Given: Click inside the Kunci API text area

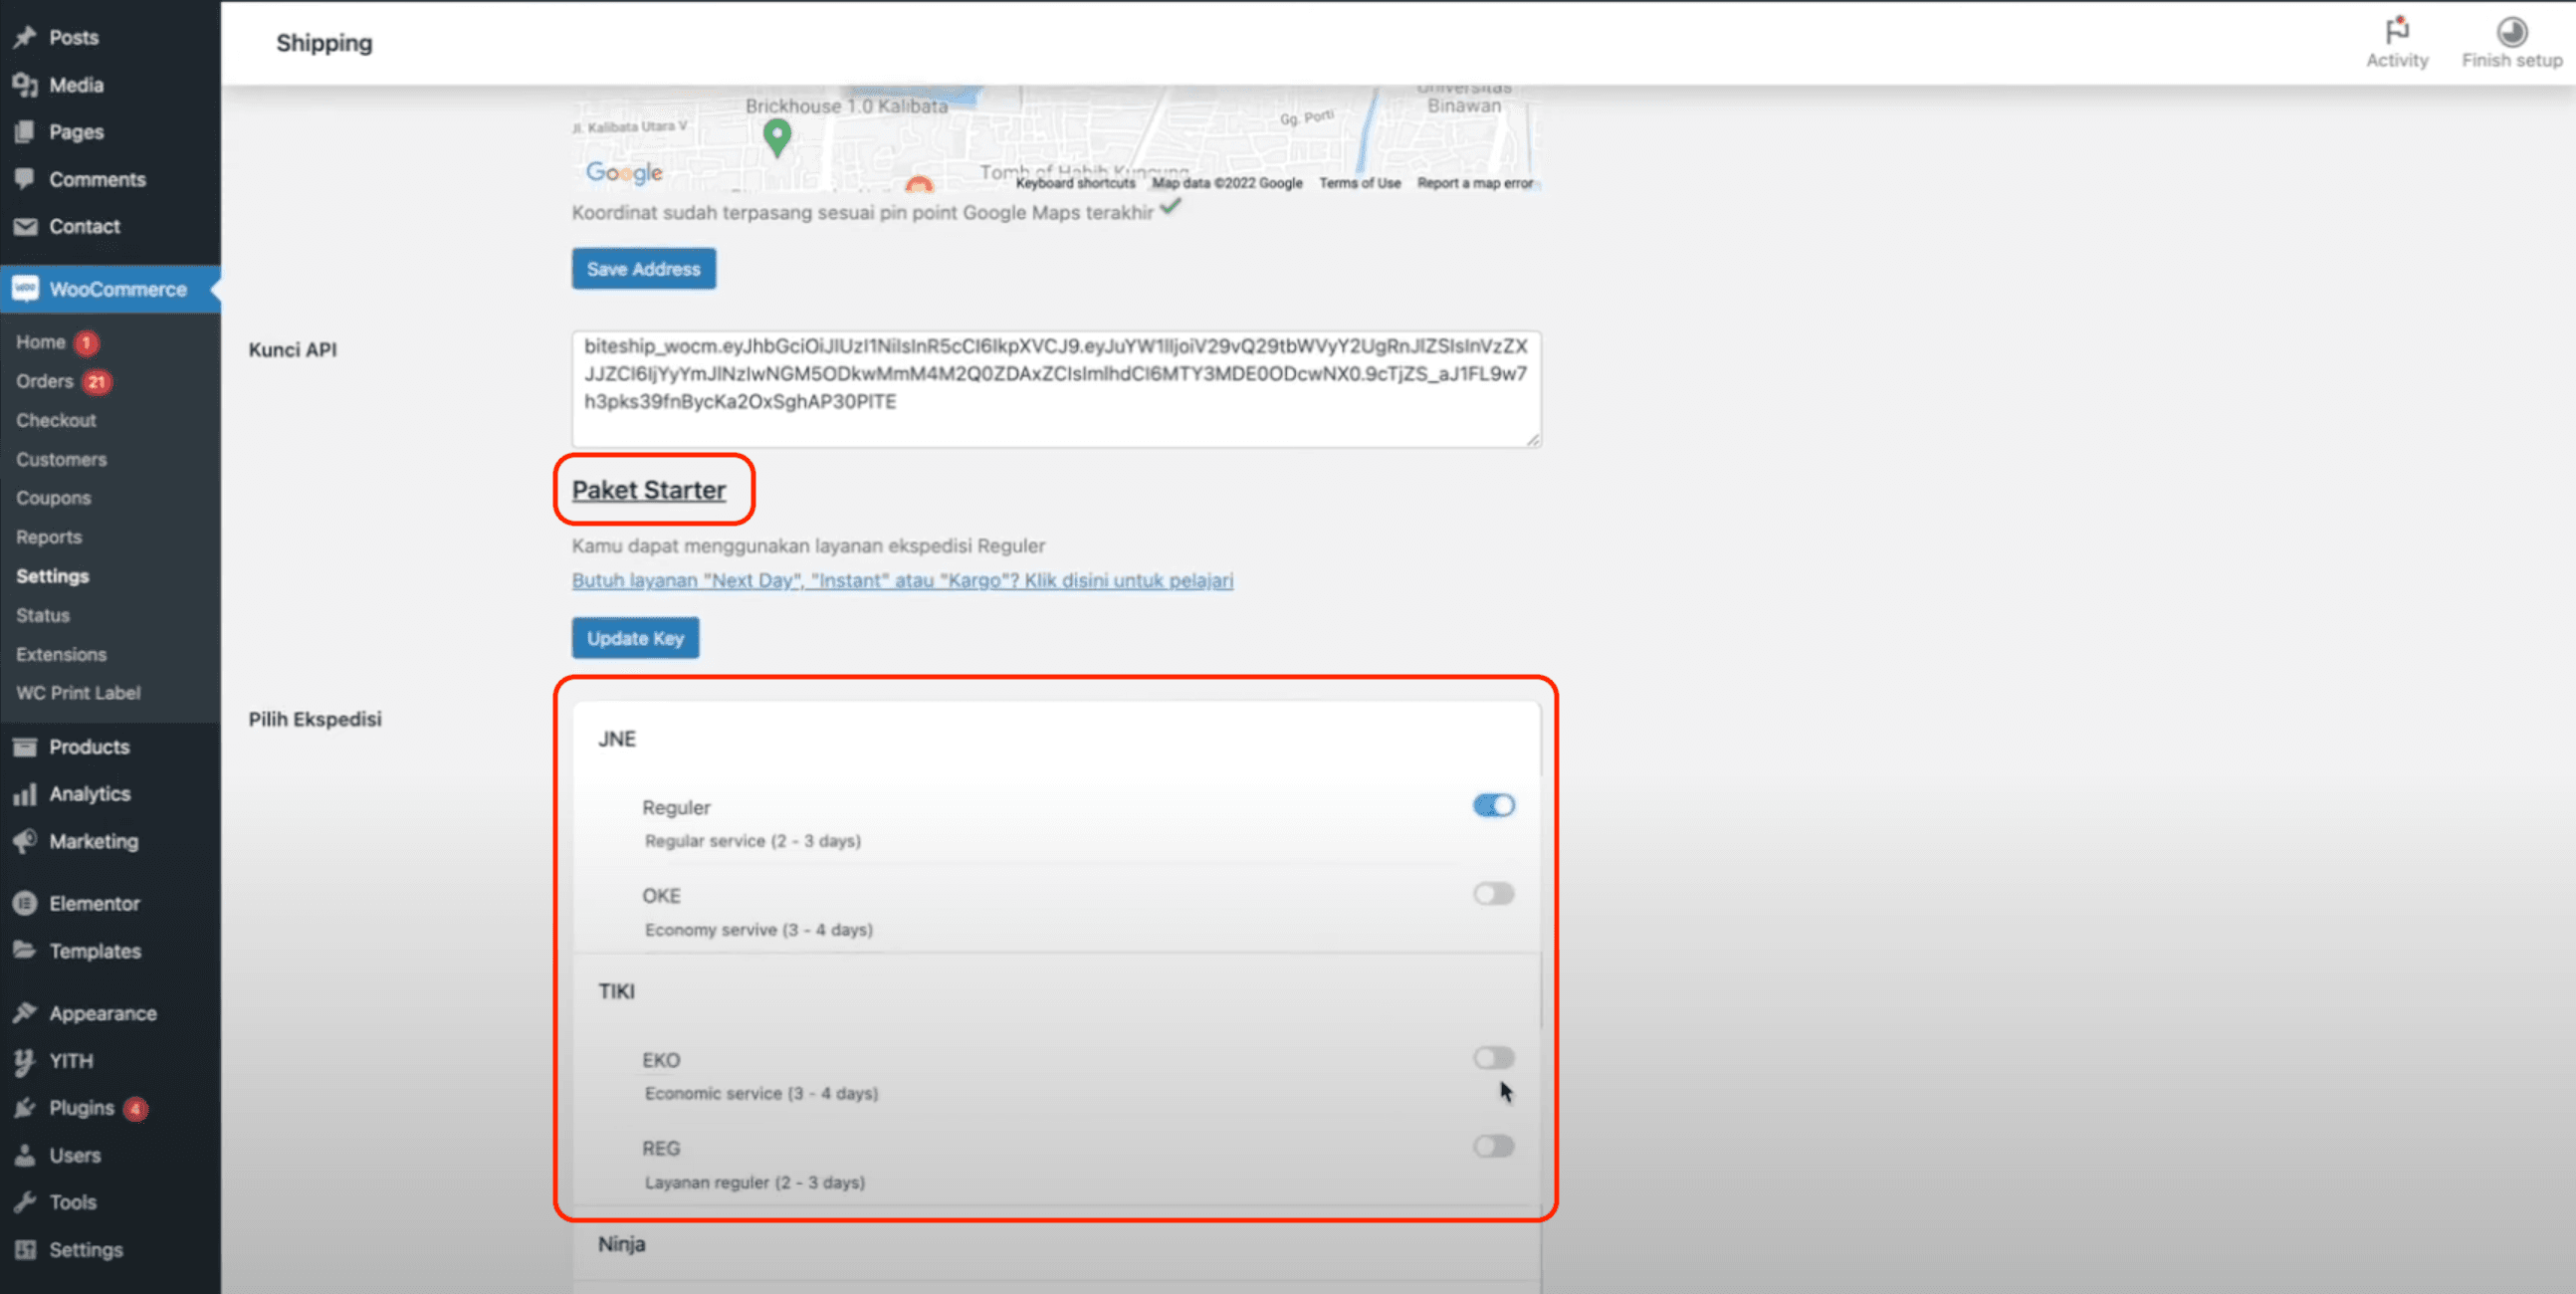Looking at the screenshot, I should [1056, 389].
